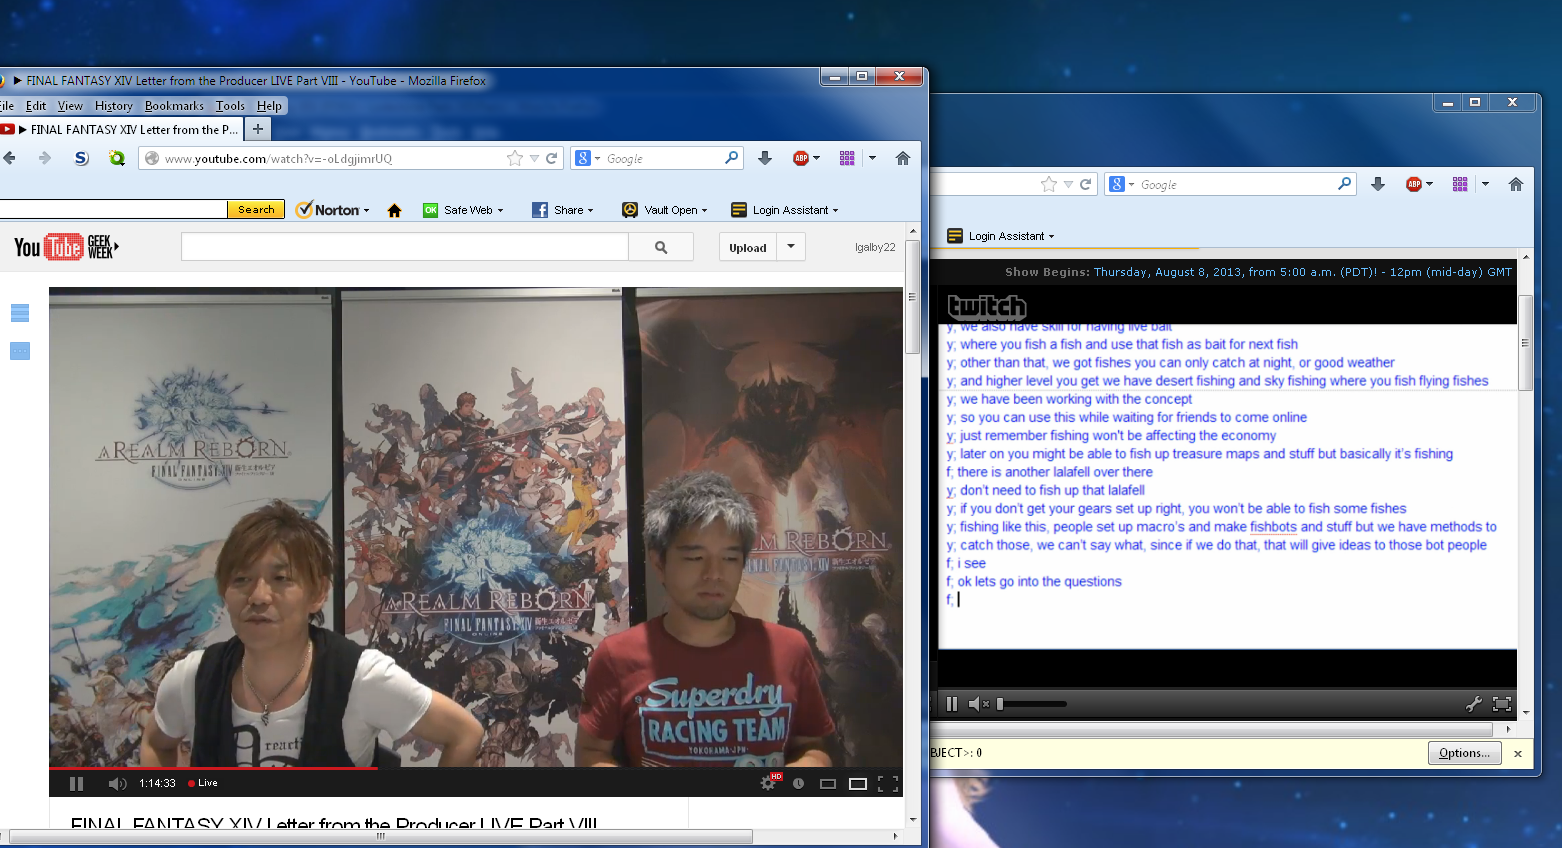Open the Bookmarks menu
The image size is (1562, 848).
coord(174,106)
